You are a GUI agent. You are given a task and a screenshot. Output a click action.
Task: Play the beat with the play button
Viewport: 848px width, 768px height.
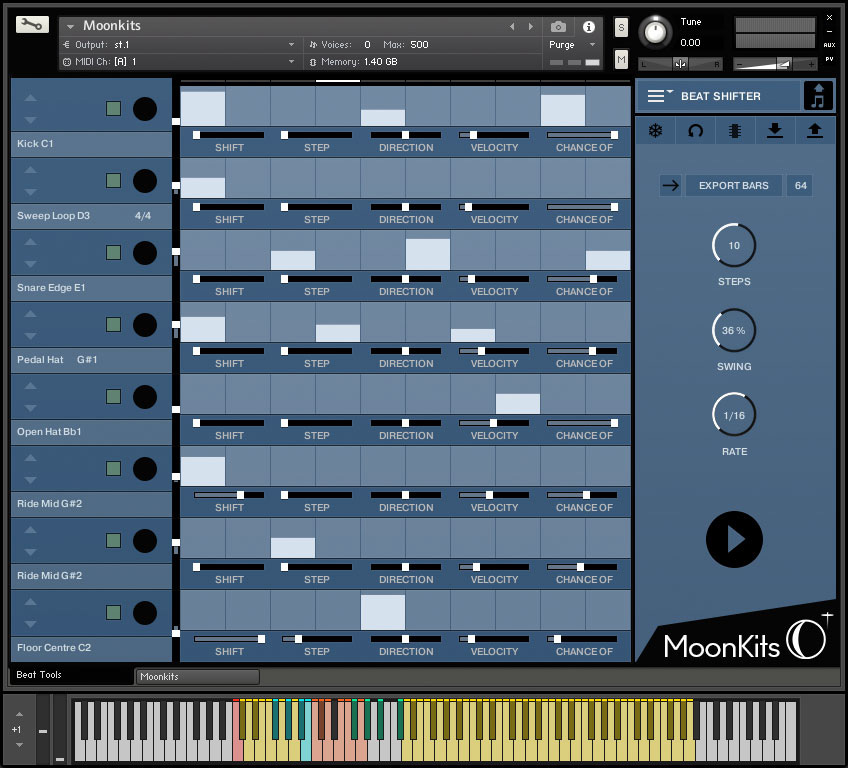[734, 539]
